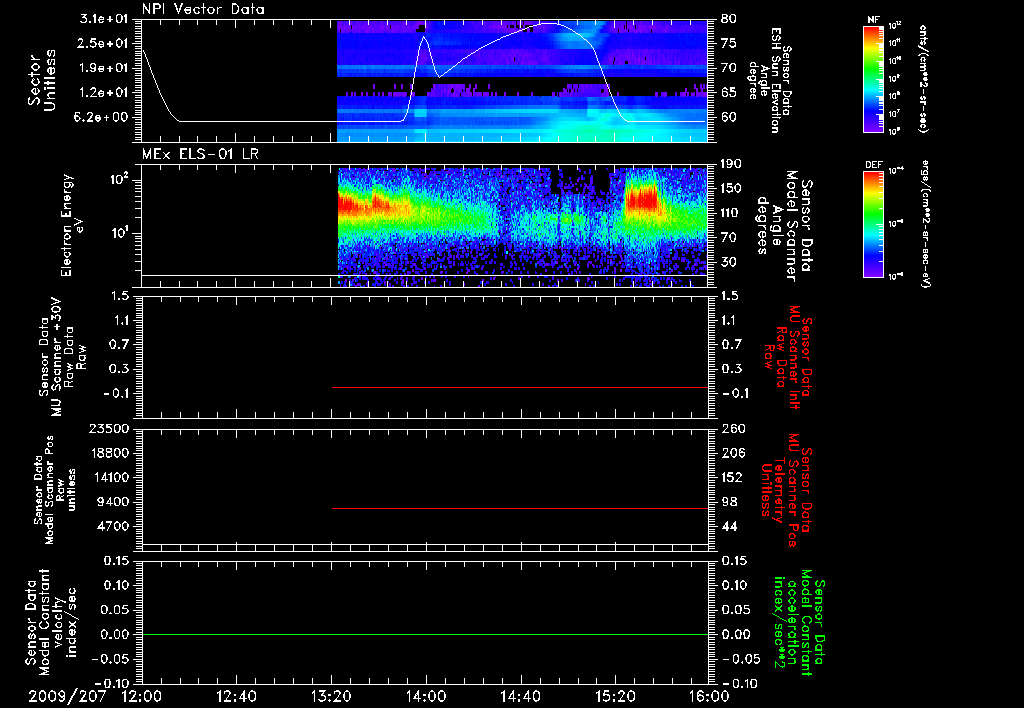Viewport: 1024px width, 708px height.
Task: Click the 'MU Scanner +30V Raw Data' label
Action: [62, 357]
